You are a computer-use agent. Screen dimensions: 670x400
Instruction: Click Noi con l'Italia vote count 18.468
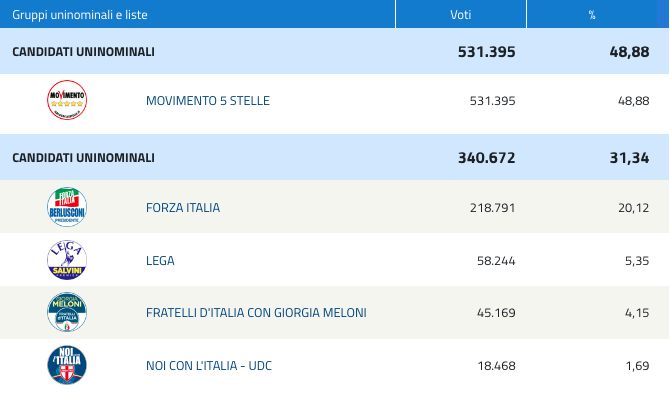496,366
